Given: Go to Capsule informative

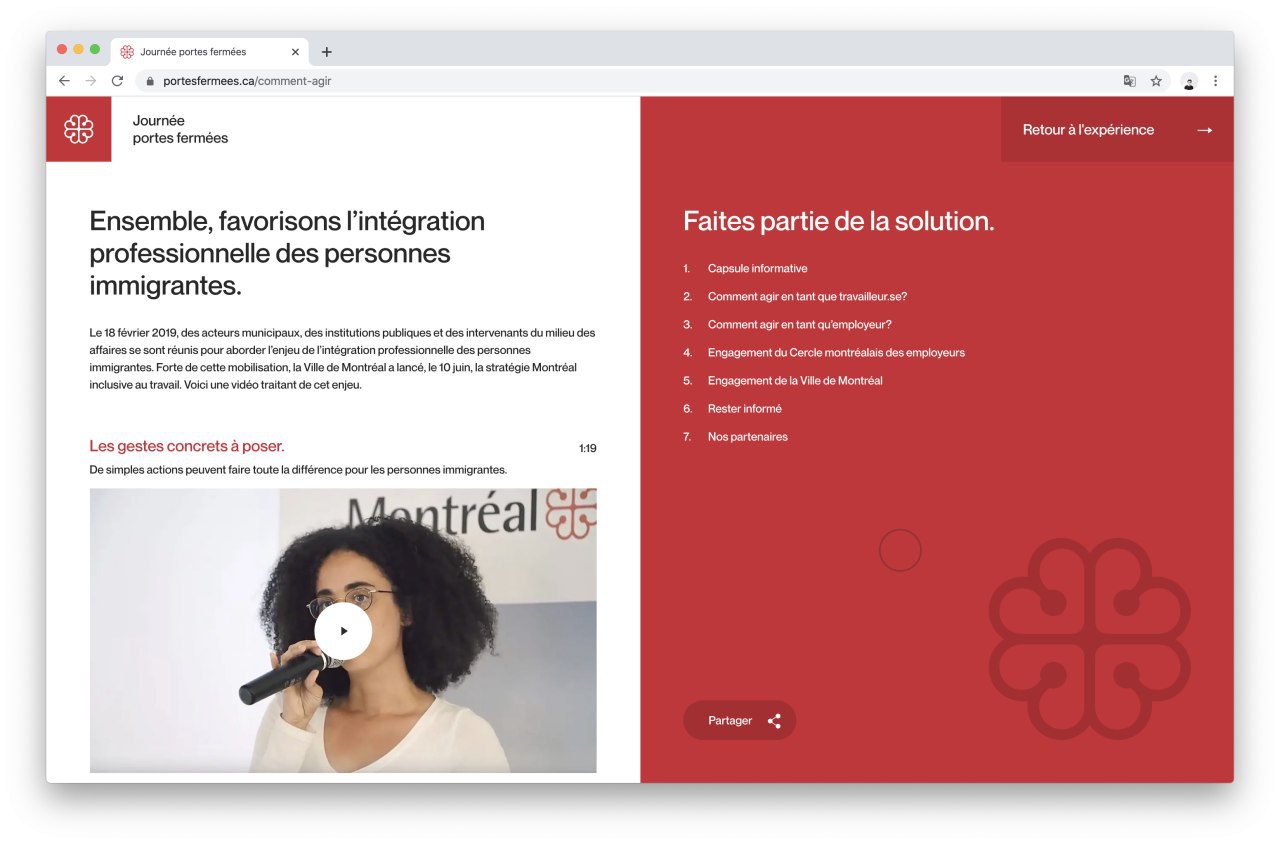Looking at the screenshot, I should point(757,269).
